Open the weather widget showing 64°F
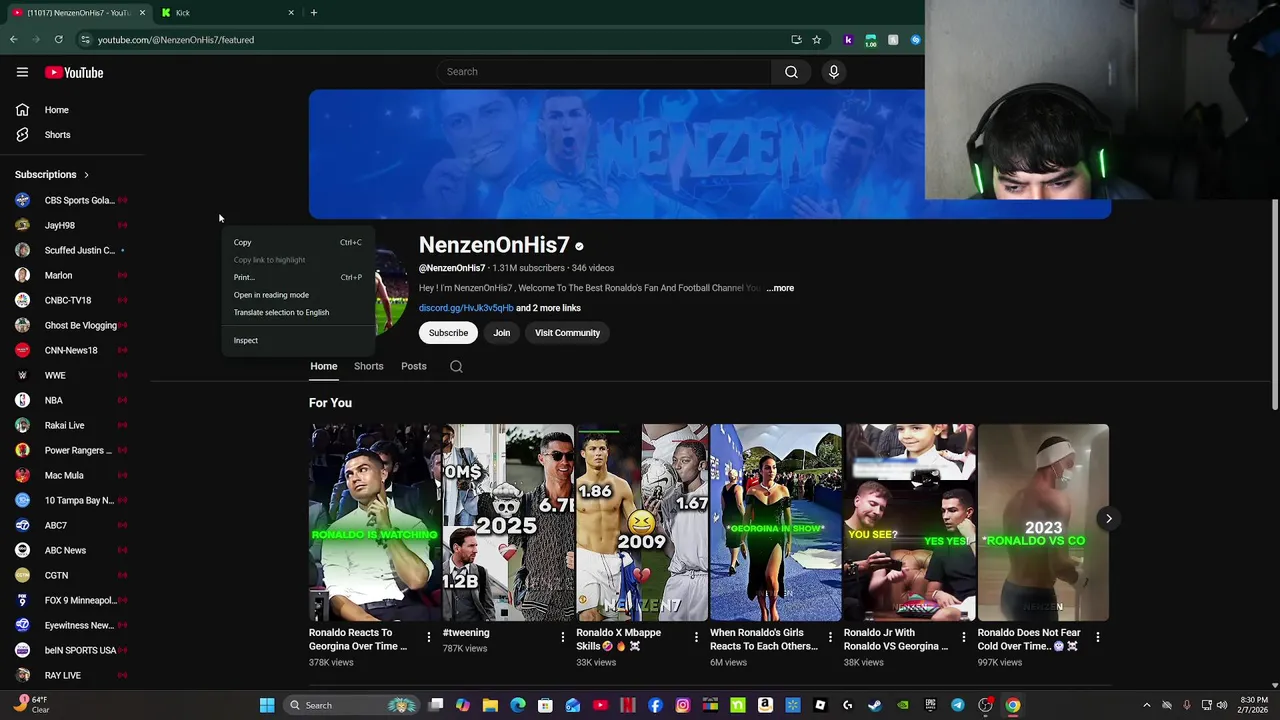1280x720 pixels. pos(30,705)
